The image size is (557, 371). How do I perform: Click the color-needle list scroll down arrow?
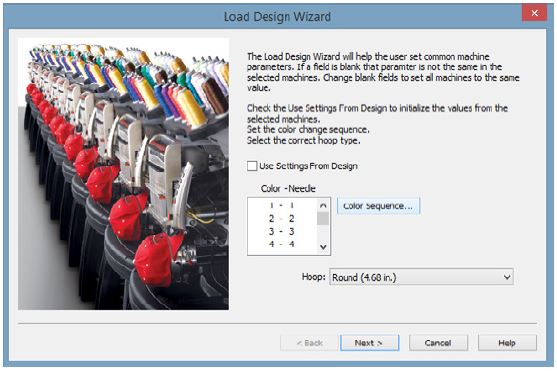tap(323, 247)
